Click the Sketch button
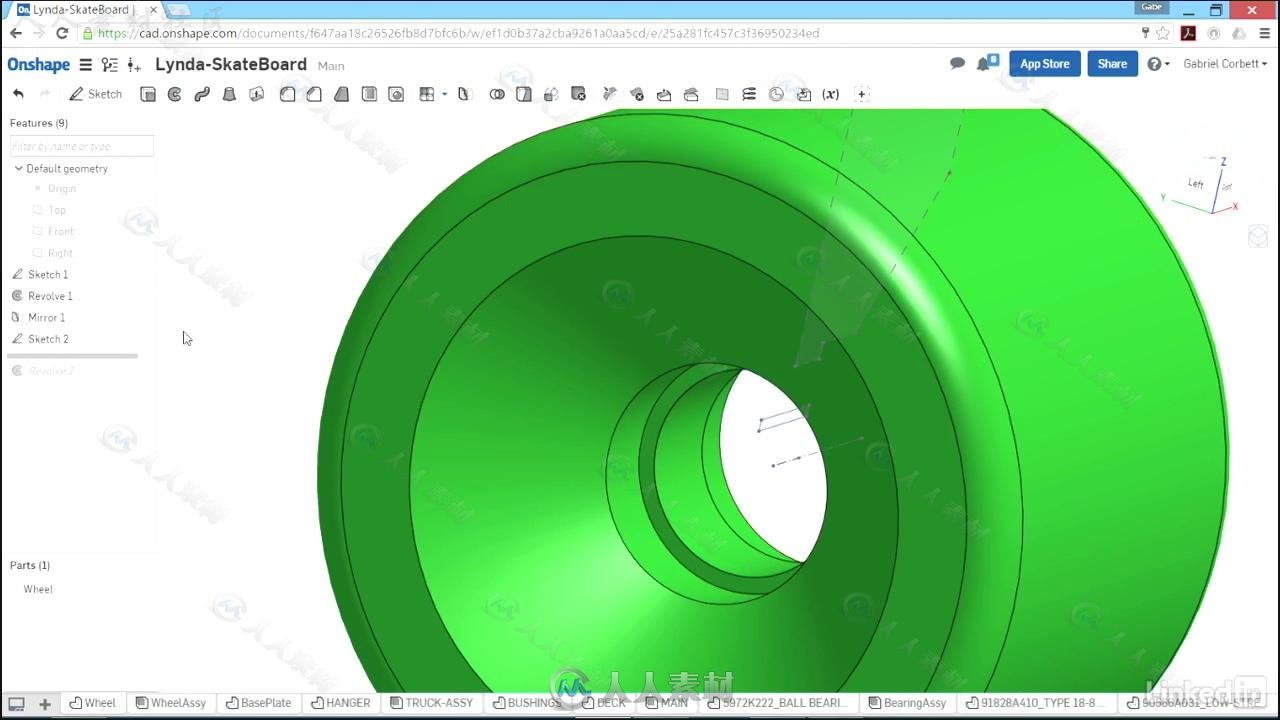Image resolution: width=1280 pixels, height=720 pixels. 96,94
